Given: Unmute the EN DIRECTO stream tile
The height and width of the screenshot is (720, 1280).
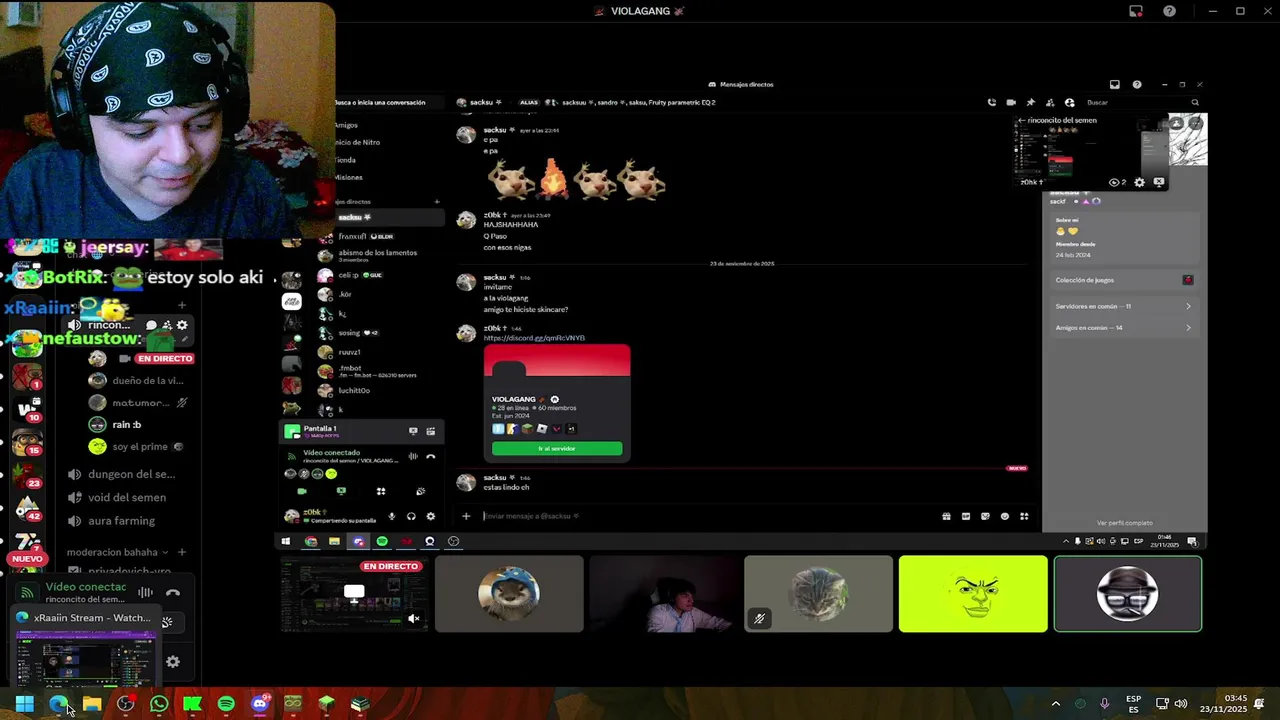Looking at the screenshot, I should 414,619.
